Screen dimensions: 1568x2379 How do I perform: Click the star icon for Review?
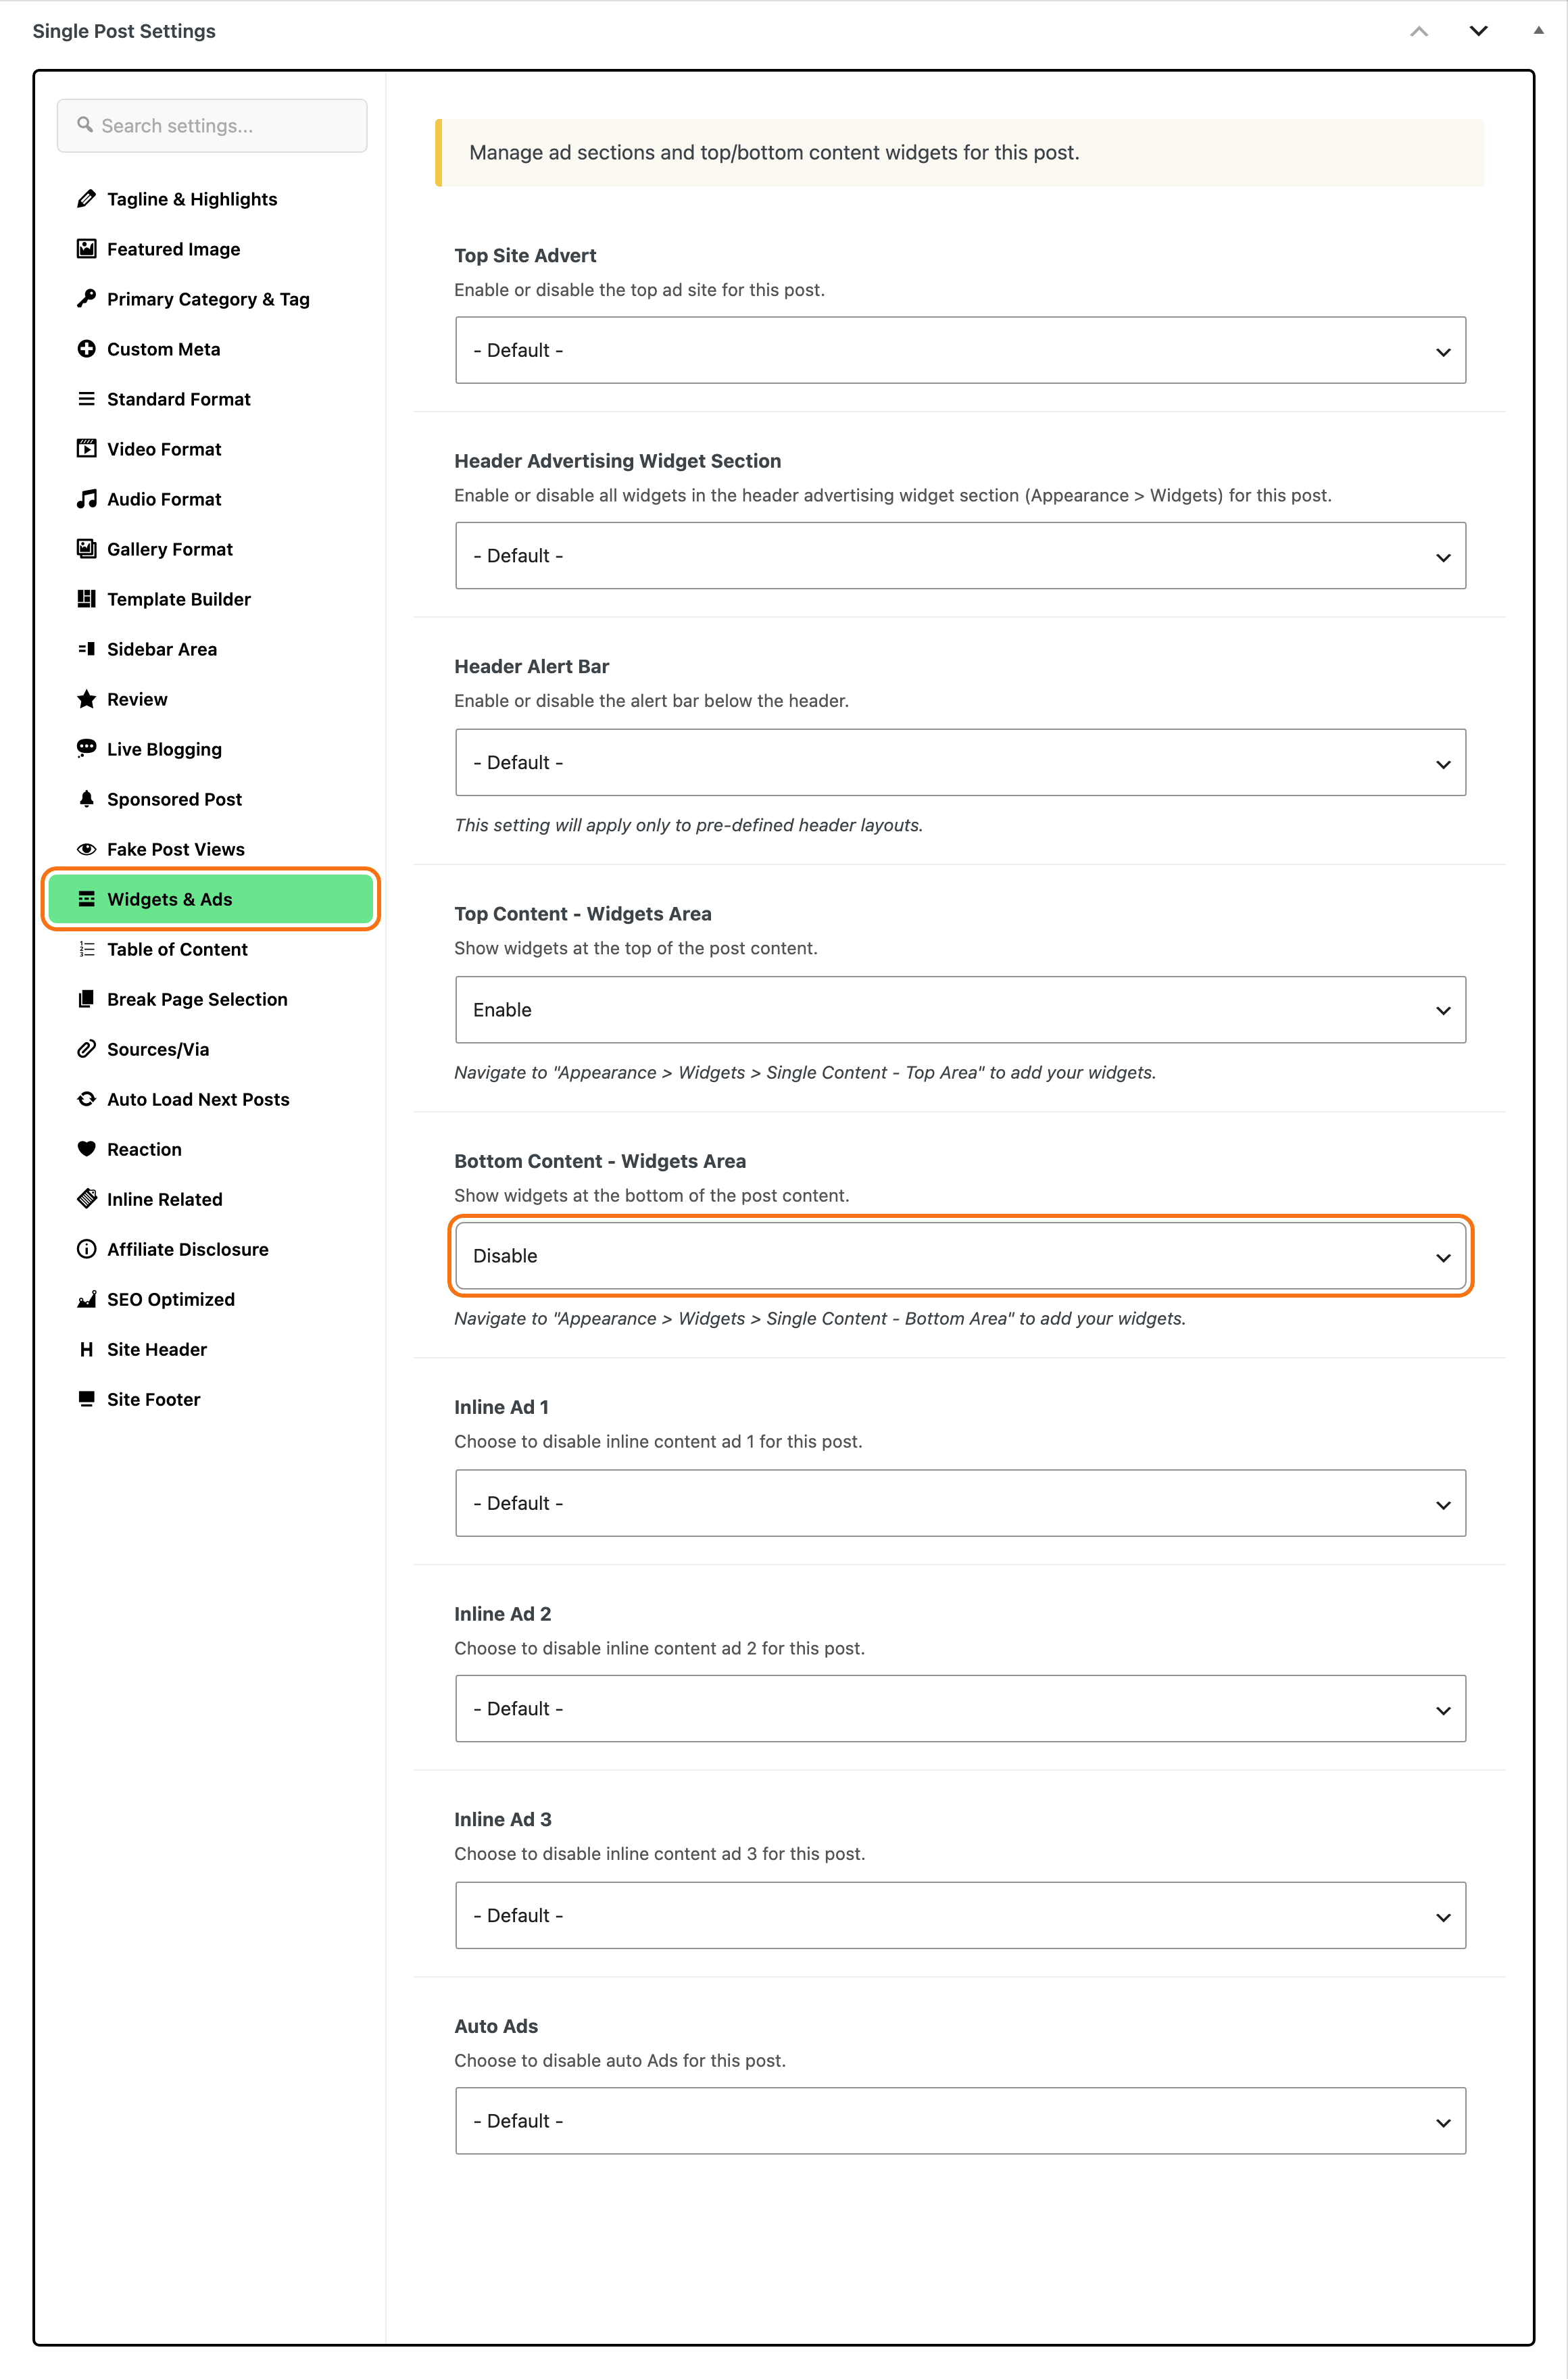(87, 699)
